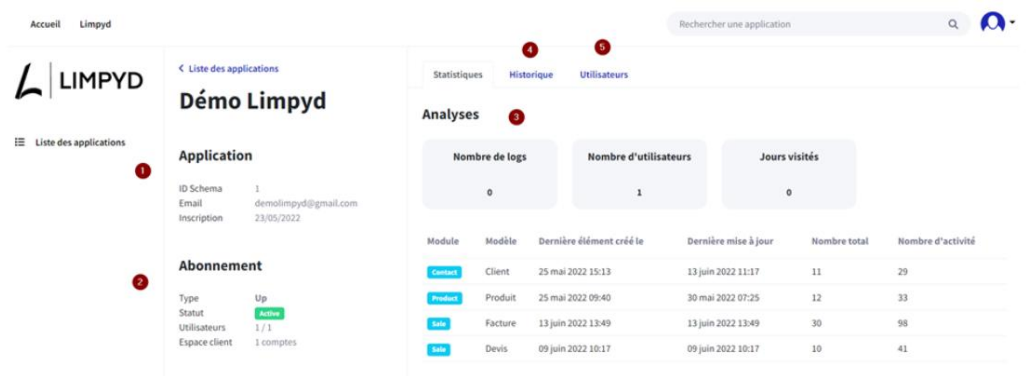Viewport: 1033px width, 376px height.
Task: Click the subscription type value Up
Action: [x=261, y=298]
